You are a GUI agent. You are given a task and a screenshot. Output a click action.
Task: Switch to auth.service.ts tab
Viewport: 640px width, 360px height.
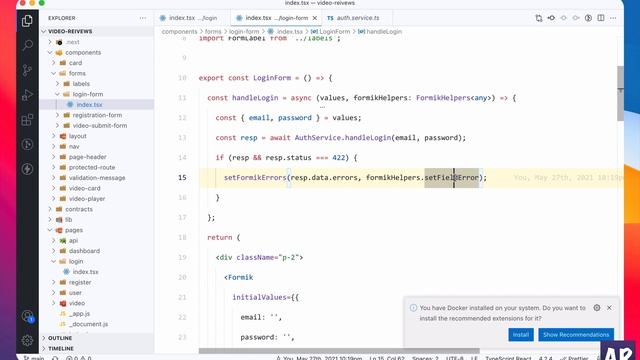coord(358,18)
